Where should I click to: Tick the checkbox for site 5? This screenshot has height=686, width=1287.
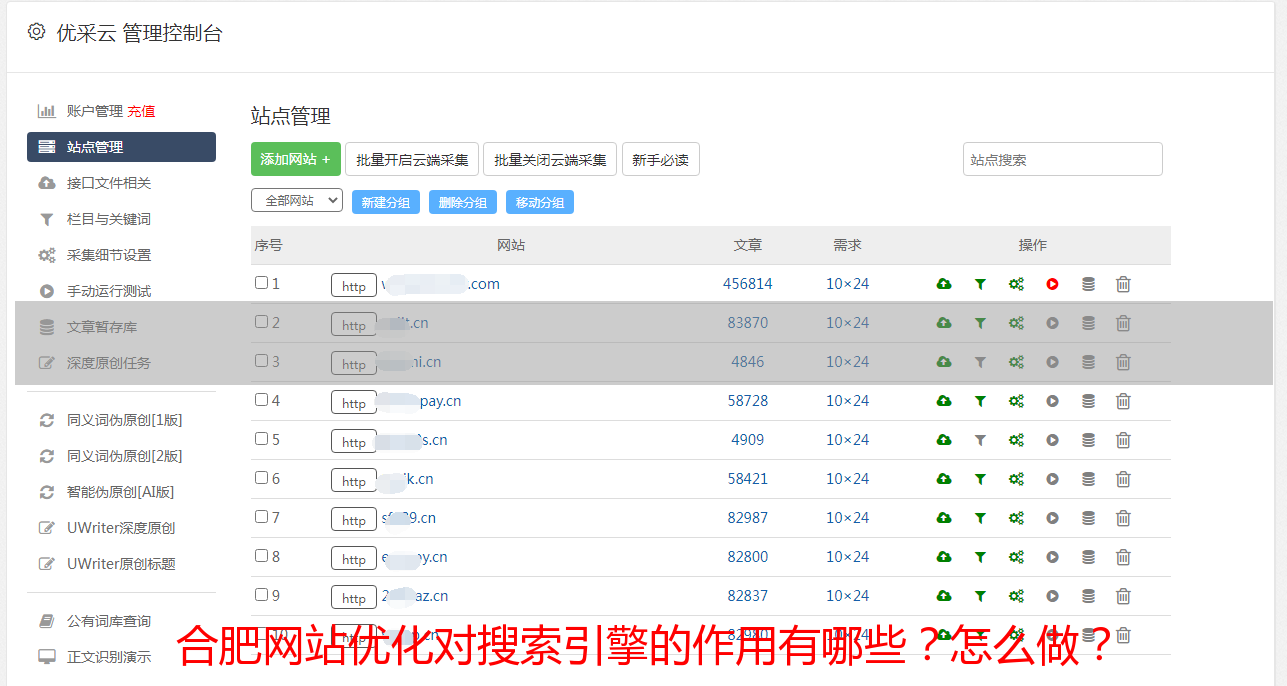pyautogui.click(x=261, y=439)
